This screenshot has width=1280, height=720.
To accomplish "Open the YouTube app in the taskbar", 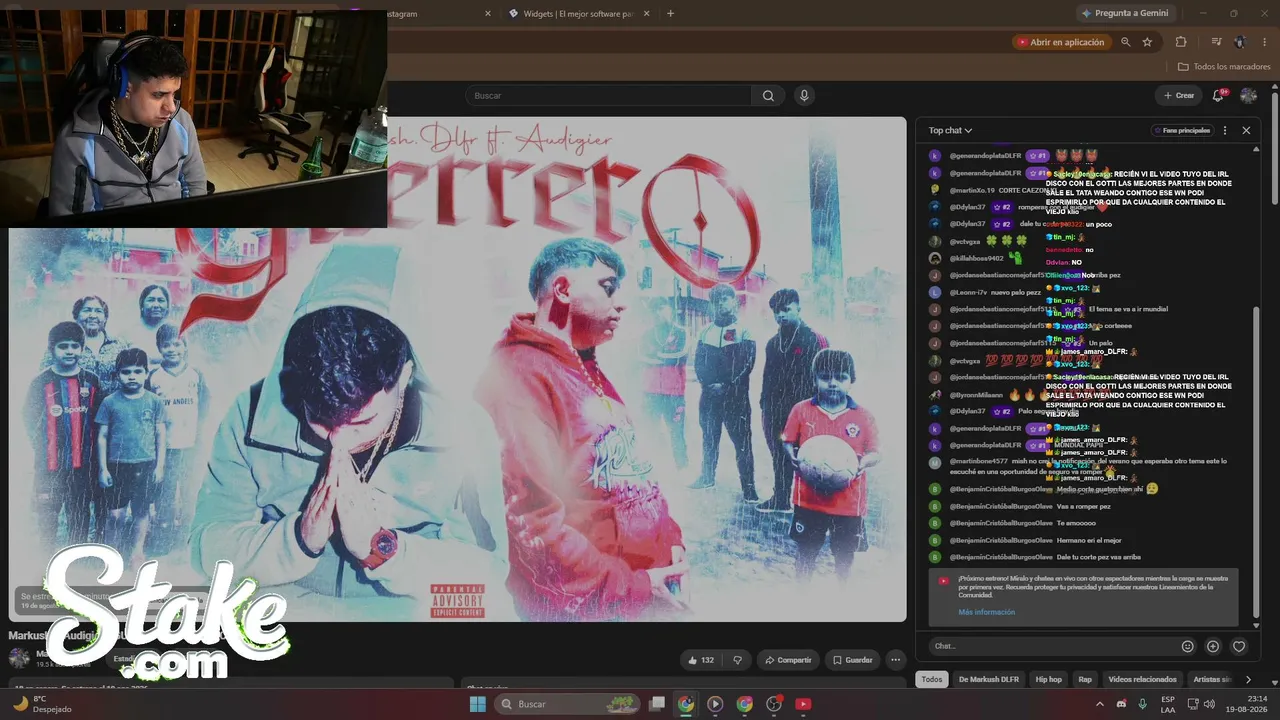I will click(x=803, y=704).
